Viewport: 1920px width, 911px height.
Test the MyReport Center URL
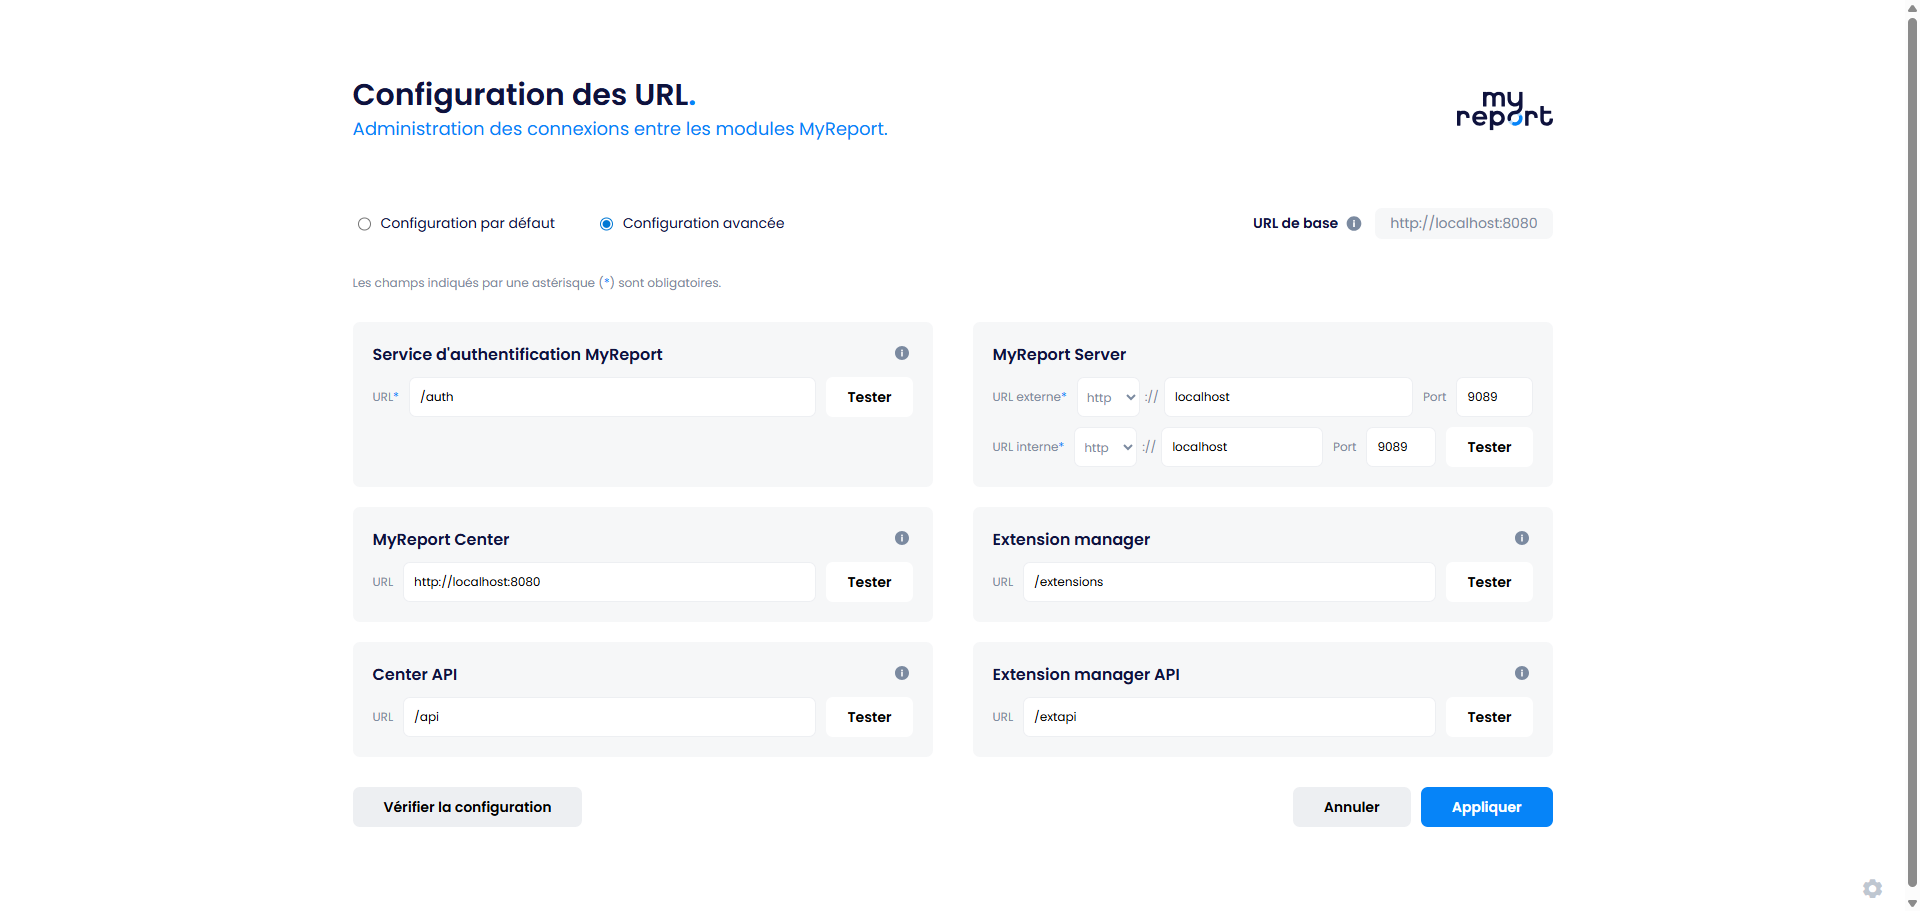tap(868, 582)
